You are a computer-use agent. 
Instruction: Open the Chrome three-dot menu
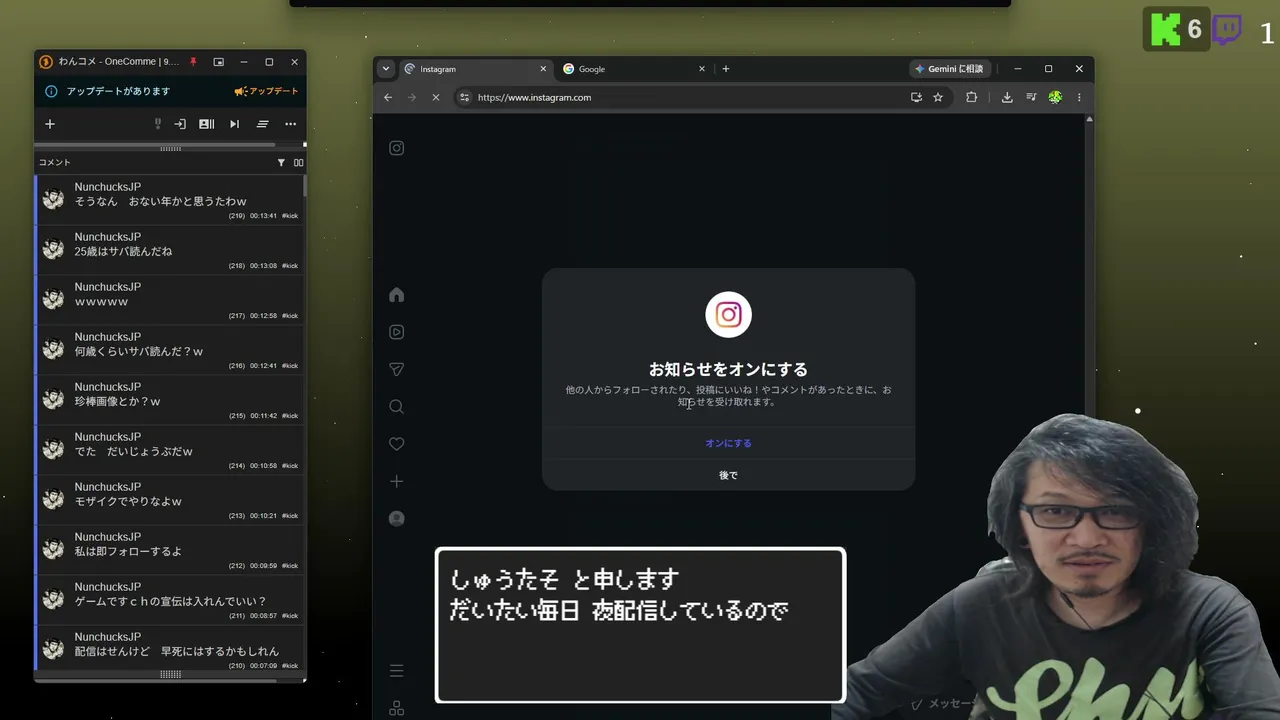(1079, 97)
